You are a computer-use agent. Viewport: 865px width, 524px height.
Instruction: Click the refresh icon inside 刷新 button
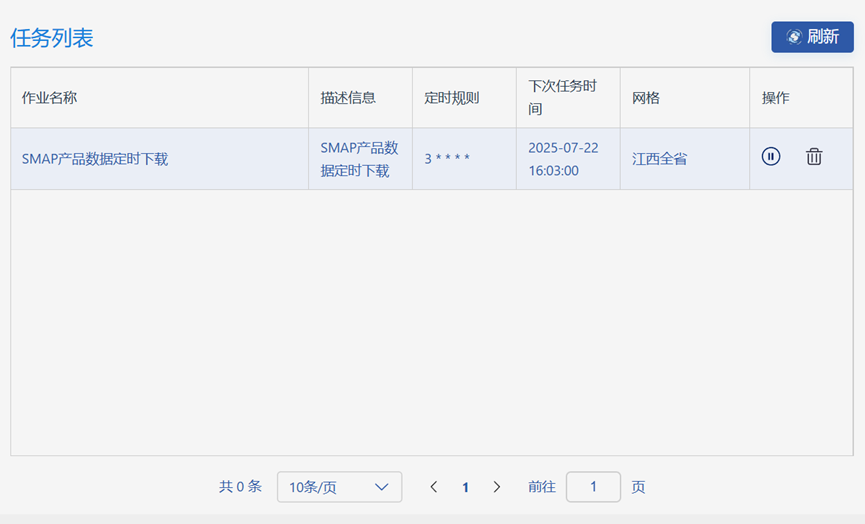point(794,37)
